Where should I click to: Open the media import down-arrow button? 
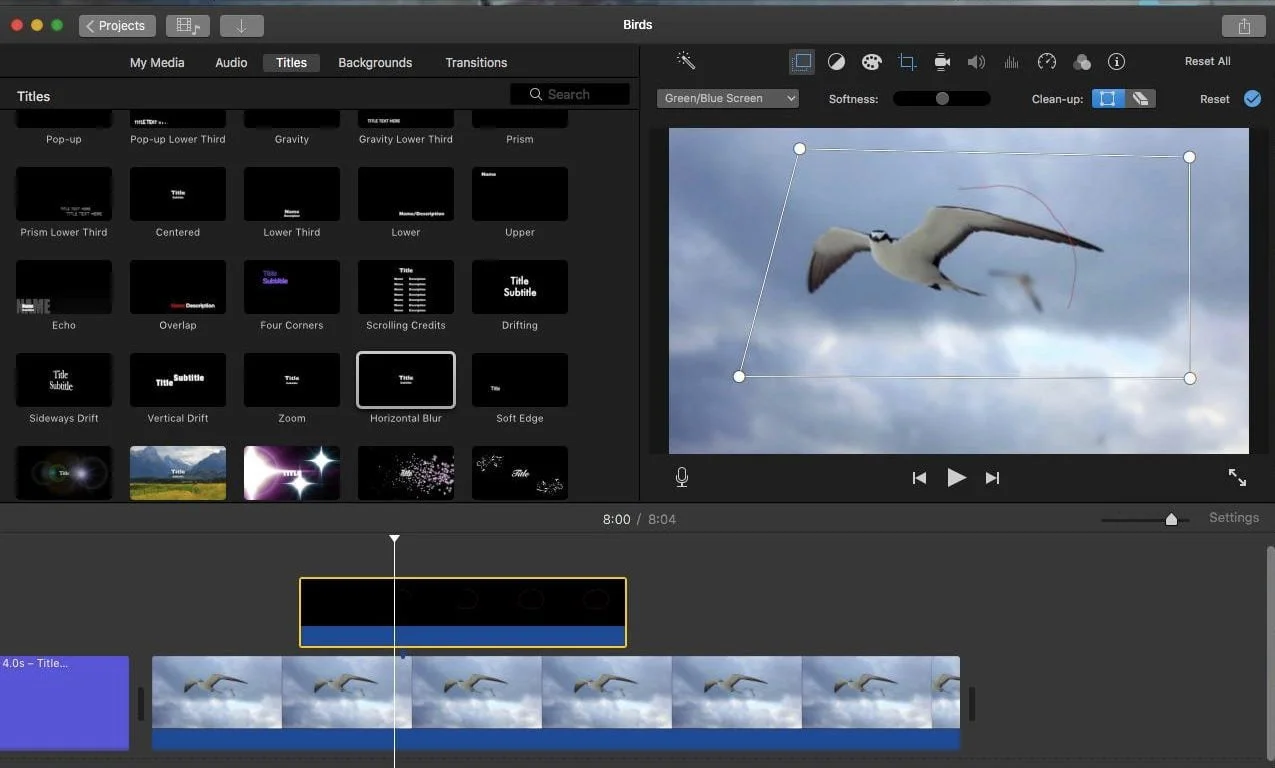coord(241,26)
